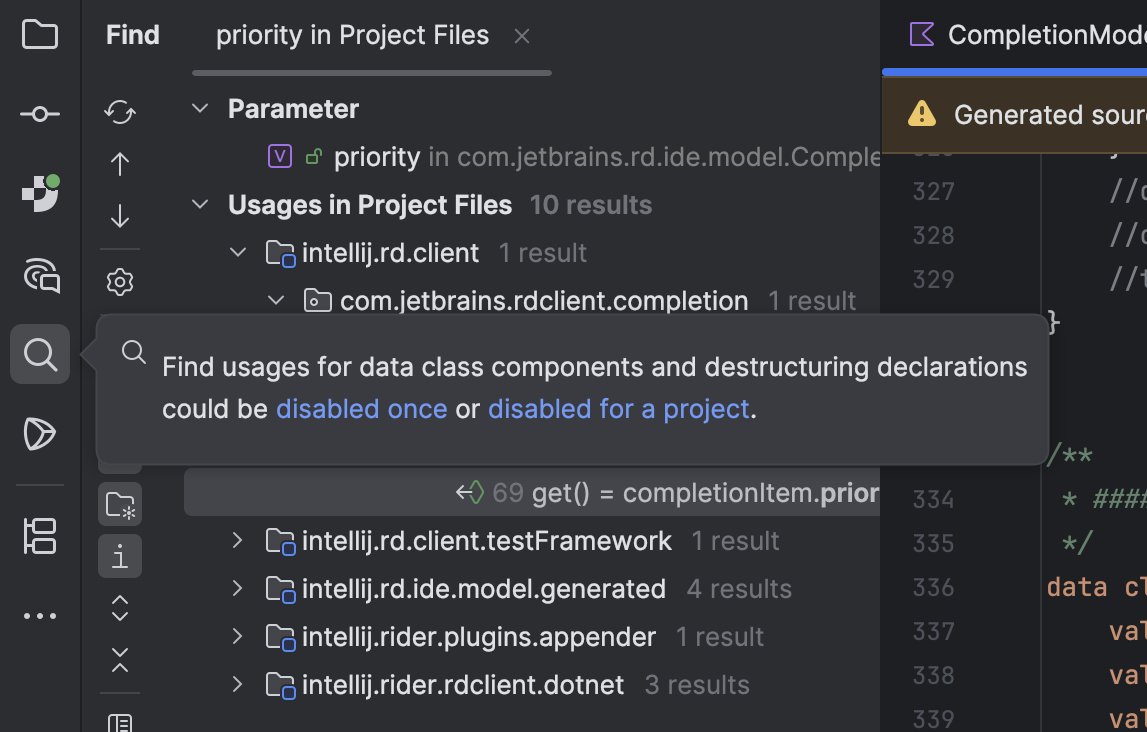The height and width of the screenshot is (732, 1147).
Task: Rerun the priority usages search
Action: (119, 113)
